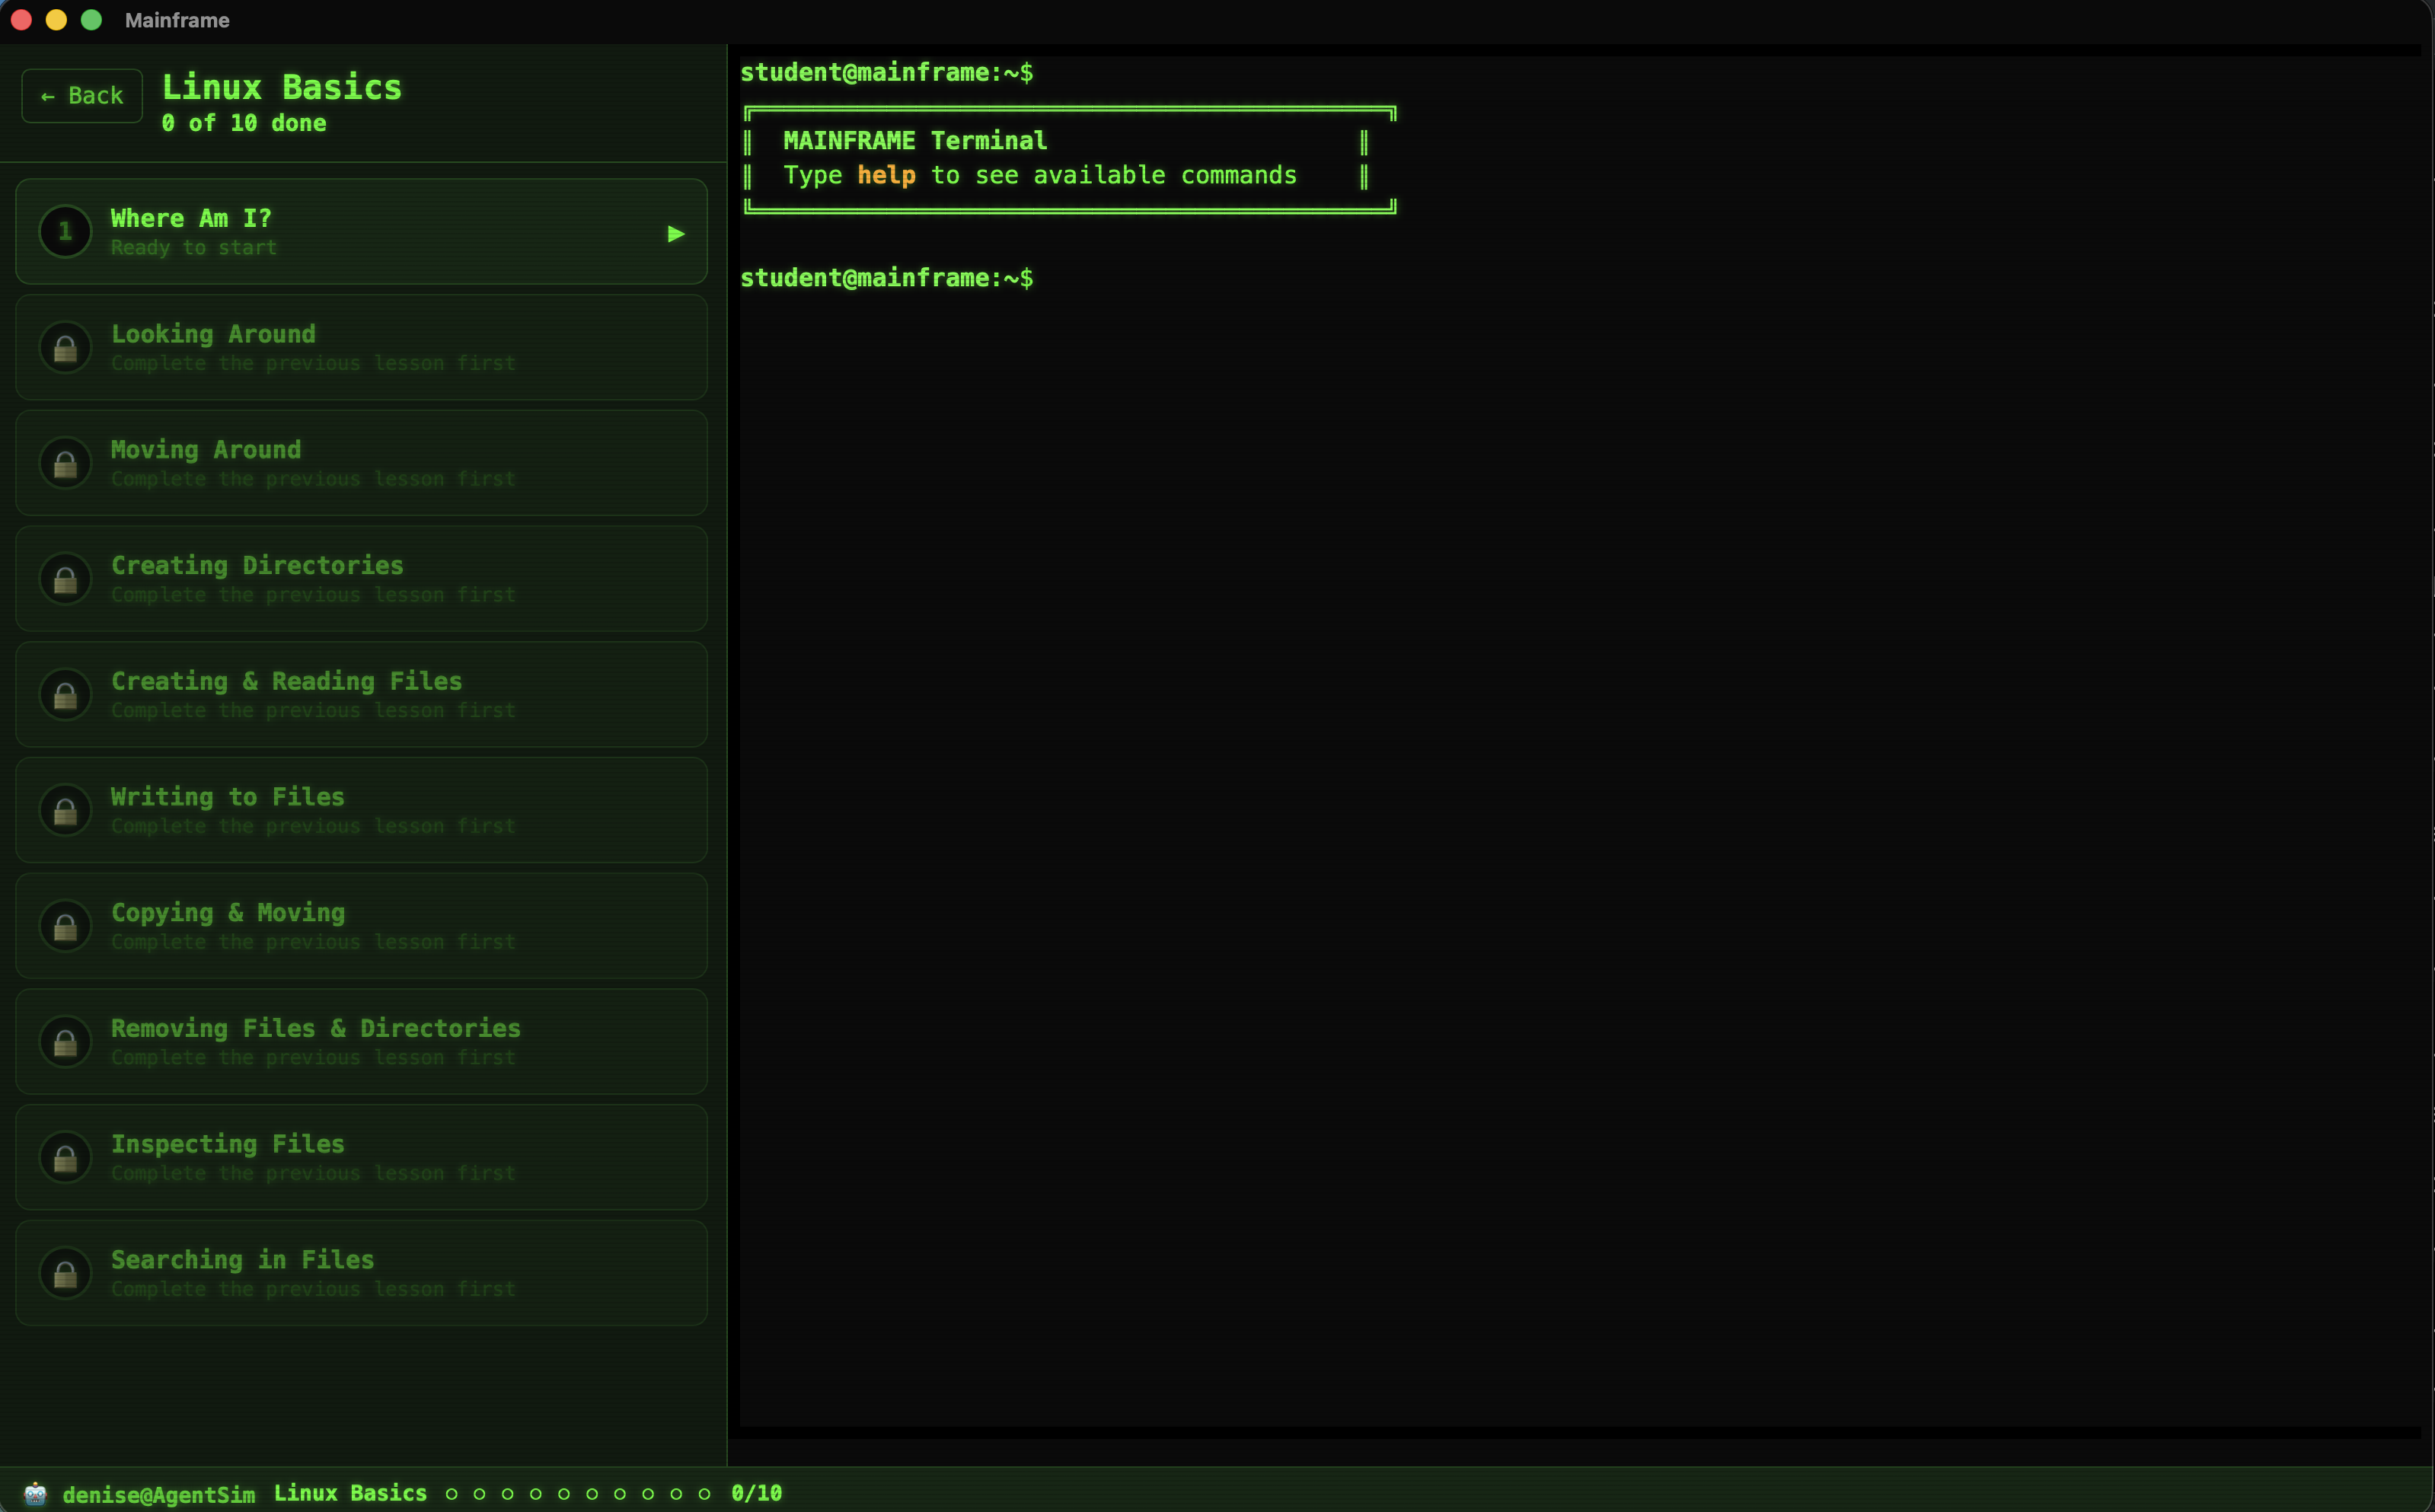This screenshot has height=1512, width=2435.
Task: Select the Creating & Reading Files lesson title
Action: point(287,681)
